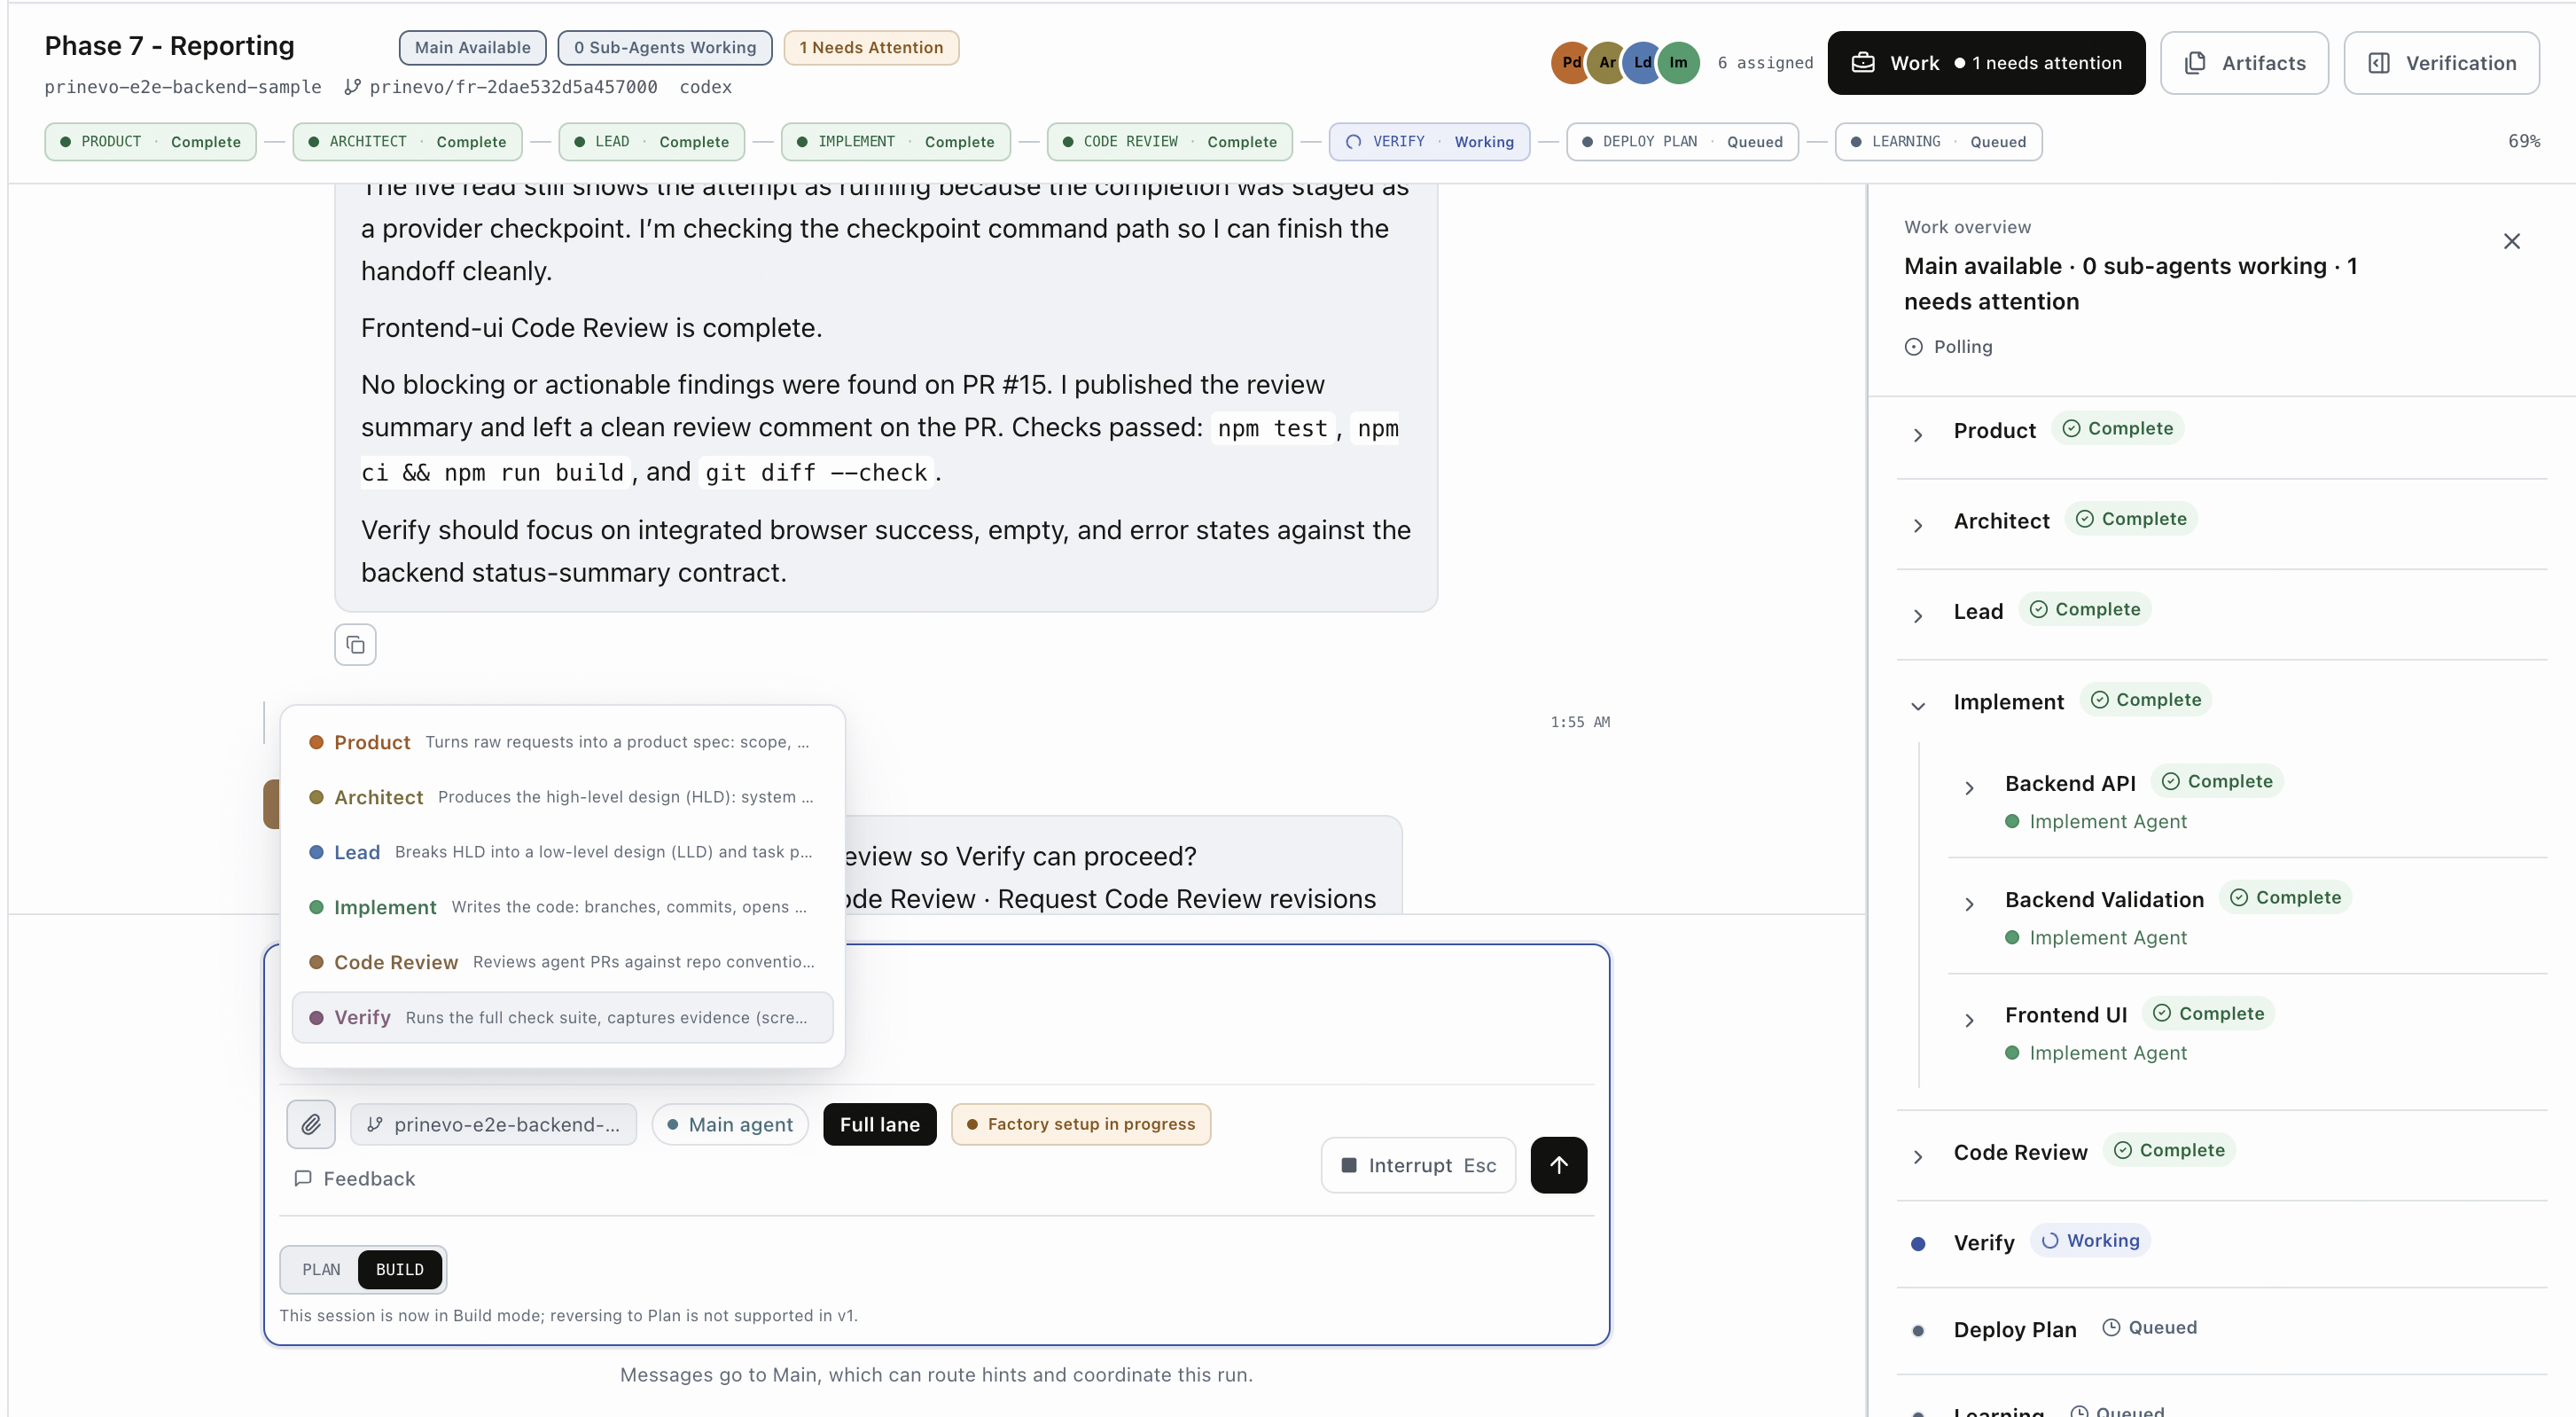Choose Implement from agent mention menu
The width and height of the screenshot is (2576, 1417).
562,907
